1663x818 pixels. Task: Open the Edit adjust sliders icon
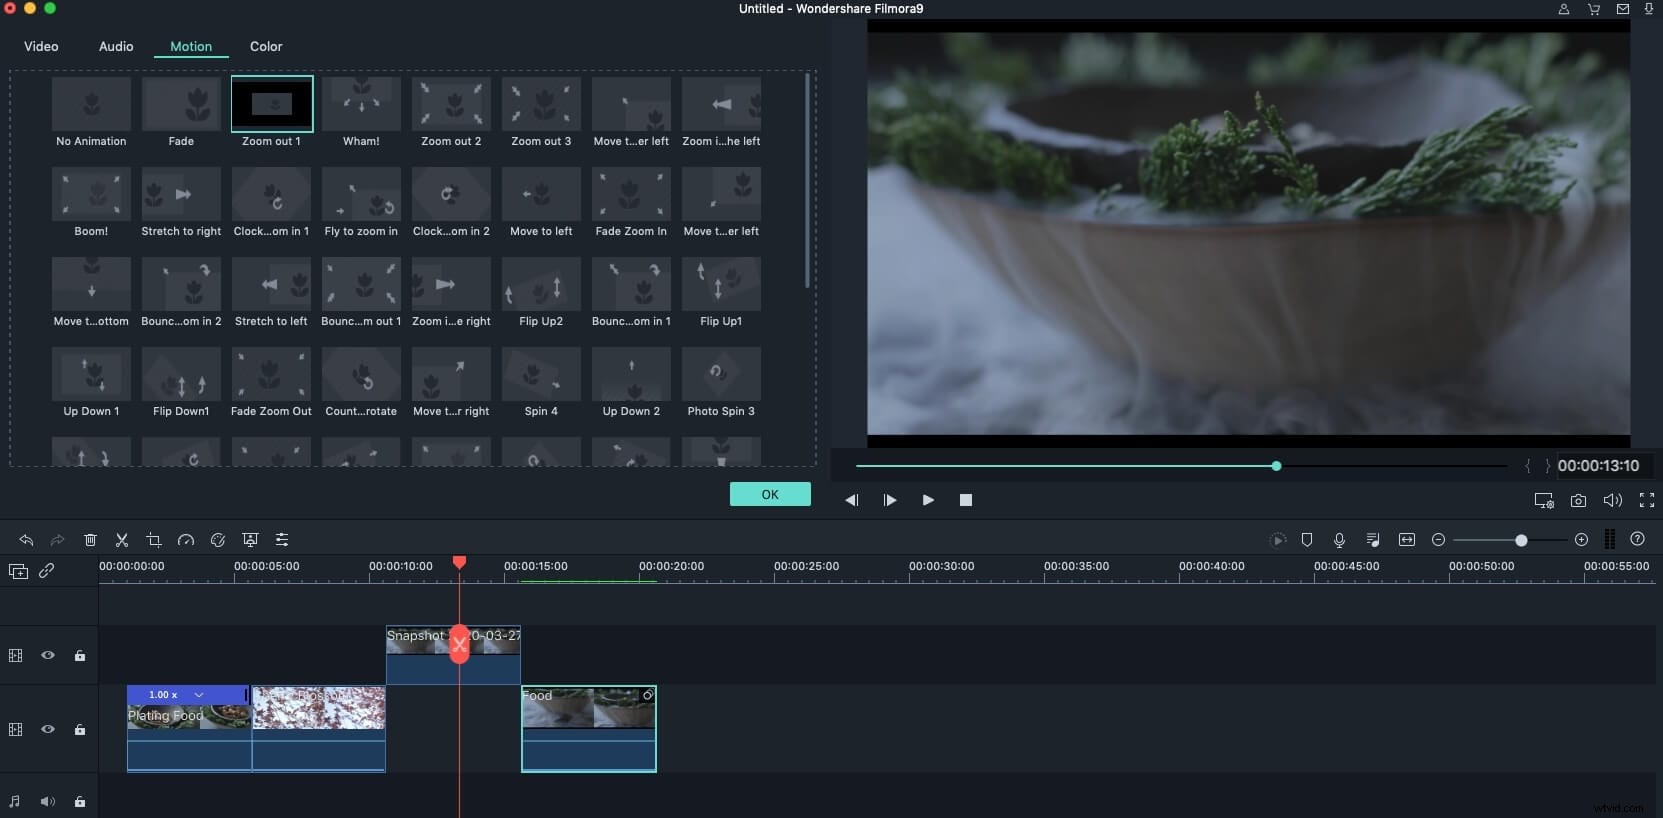282,540
